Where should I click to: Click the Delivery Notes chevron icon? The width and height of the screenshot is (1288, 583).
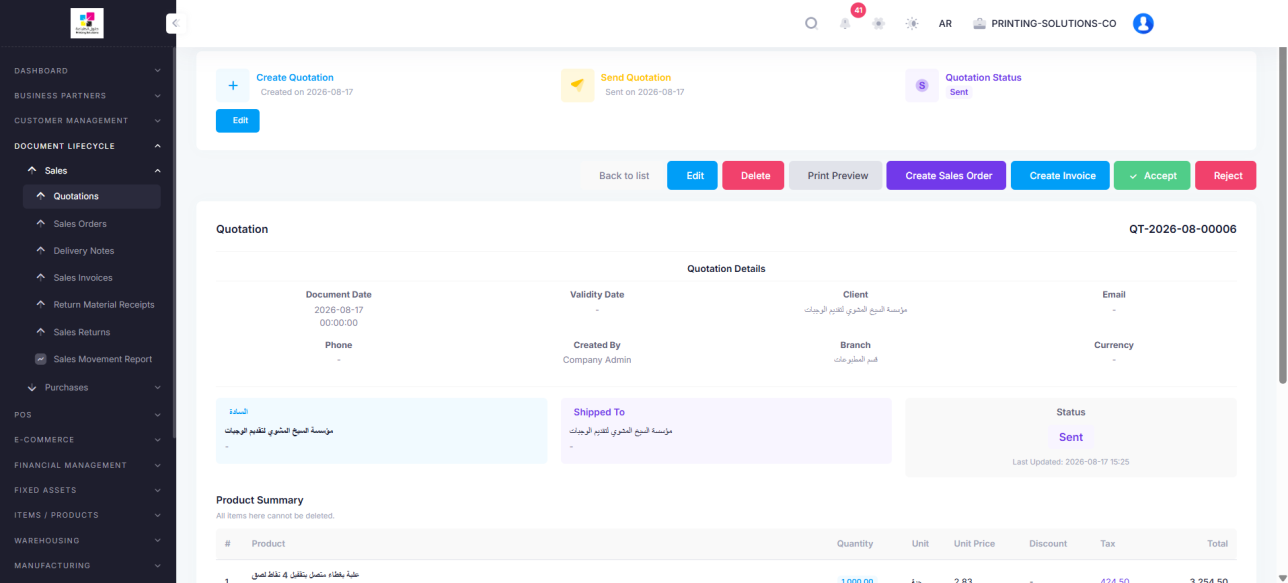click(41, 250)
